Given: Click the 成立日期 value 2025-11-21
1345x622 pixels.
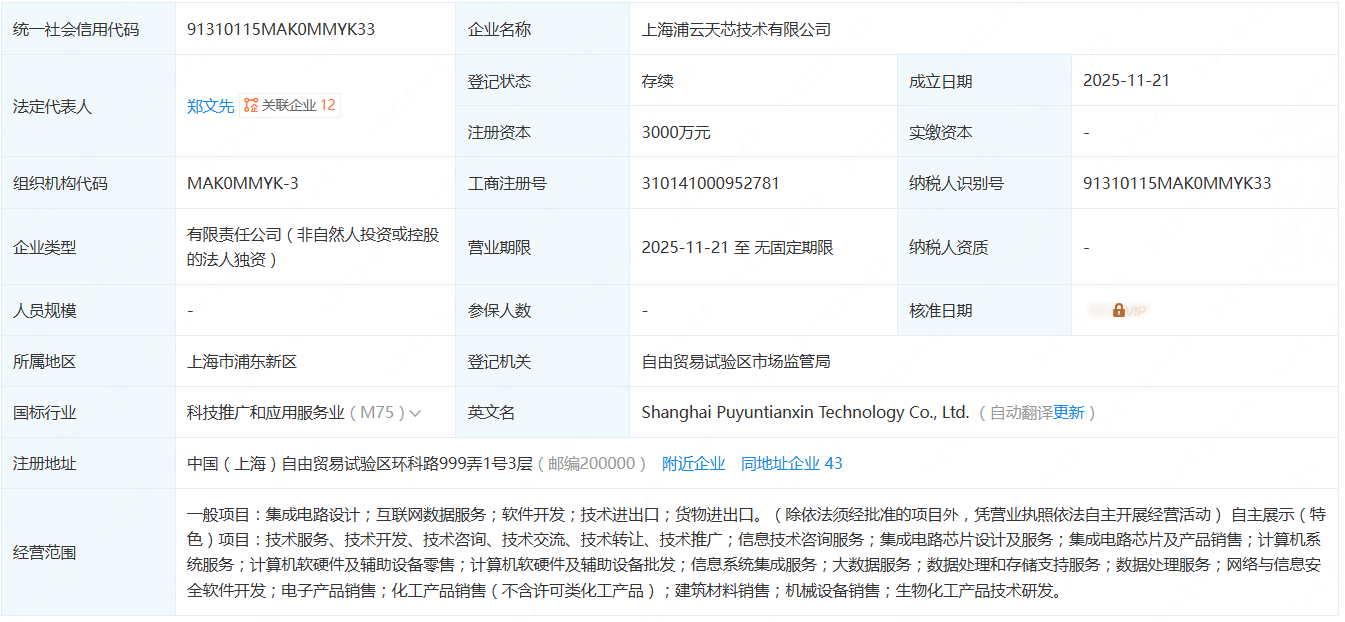Looking at the screenshot, I should [x=1126, y=80].
